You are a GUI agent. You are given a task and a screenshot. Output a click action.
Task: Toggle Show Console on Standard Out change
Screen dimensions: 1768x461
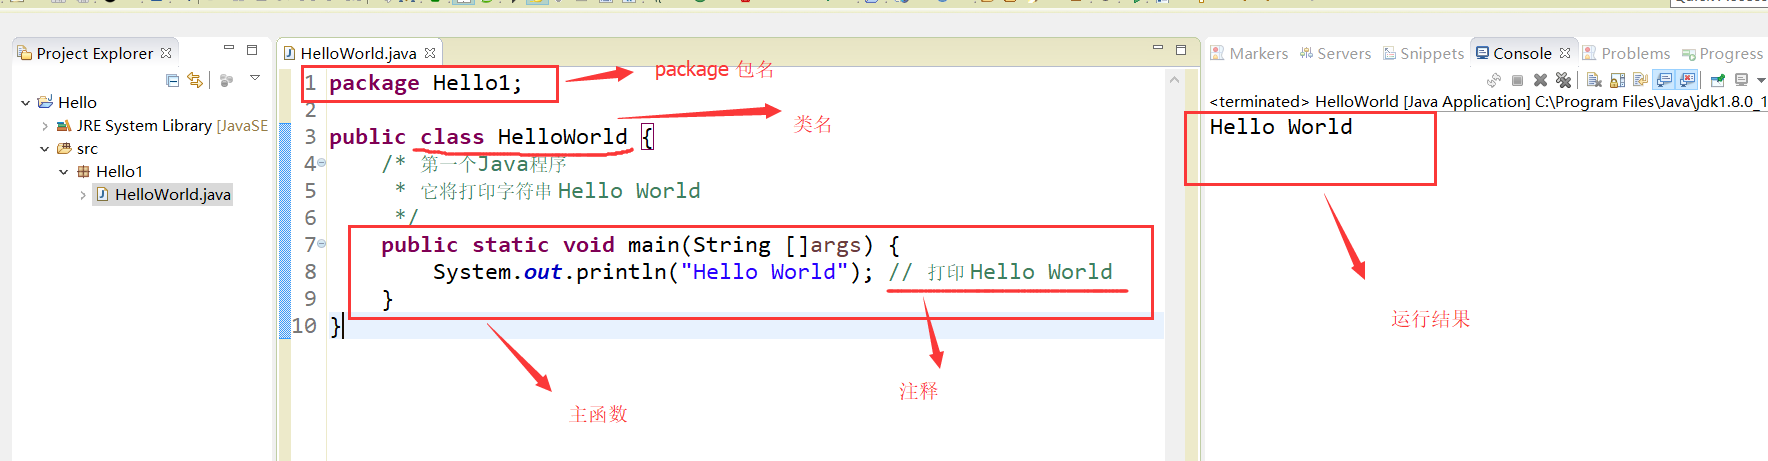click(x=1664, y=80)
